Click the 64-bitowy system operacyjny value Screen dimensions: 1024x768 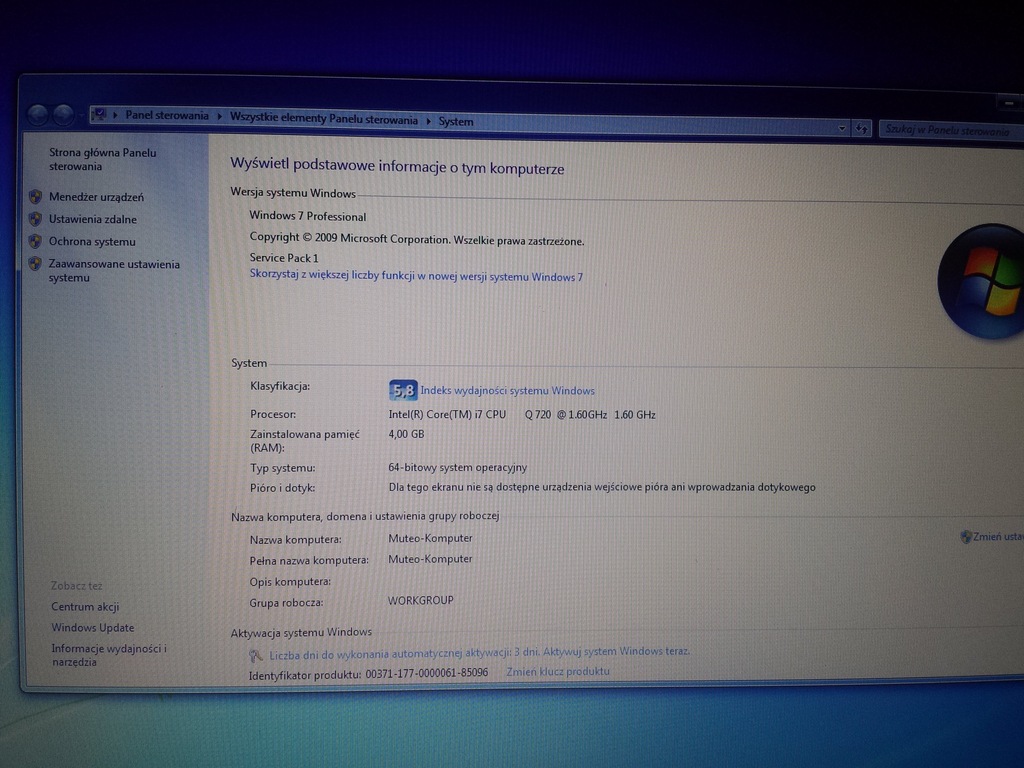coord(458,468)
